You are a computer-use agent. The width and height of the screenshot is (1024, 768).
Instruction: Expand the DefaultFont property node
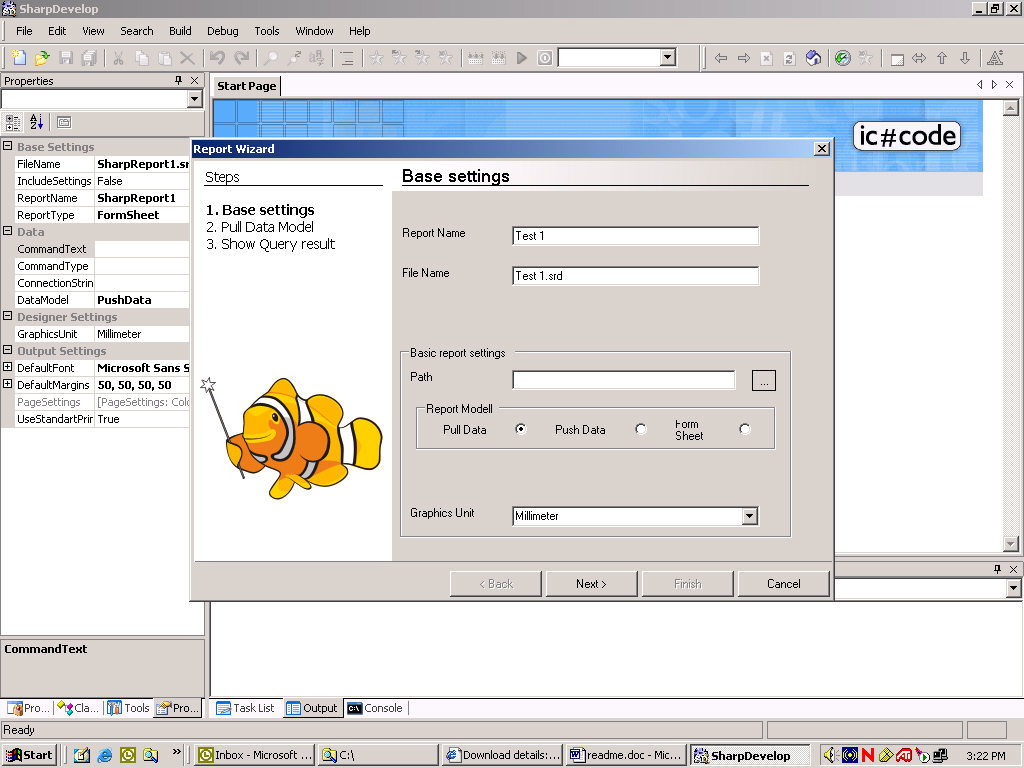point(8,368)
